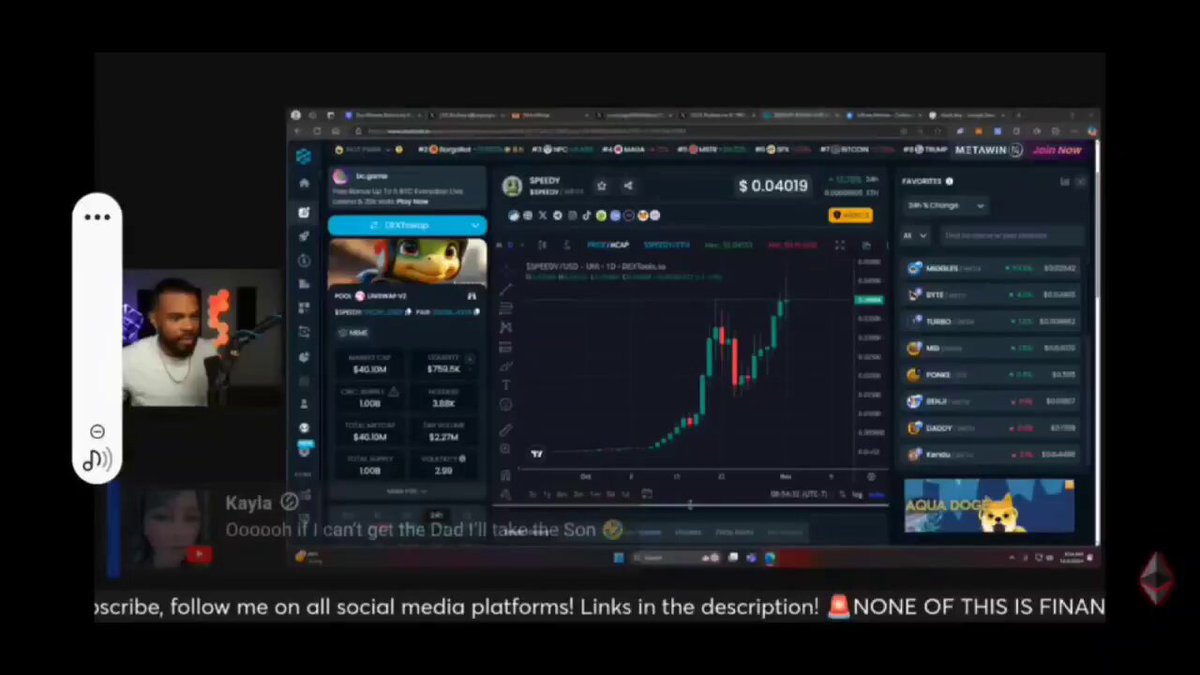The image size is (1200, 675).
Task: Open the PONKE row in Favorites
Action: [992, 375]
